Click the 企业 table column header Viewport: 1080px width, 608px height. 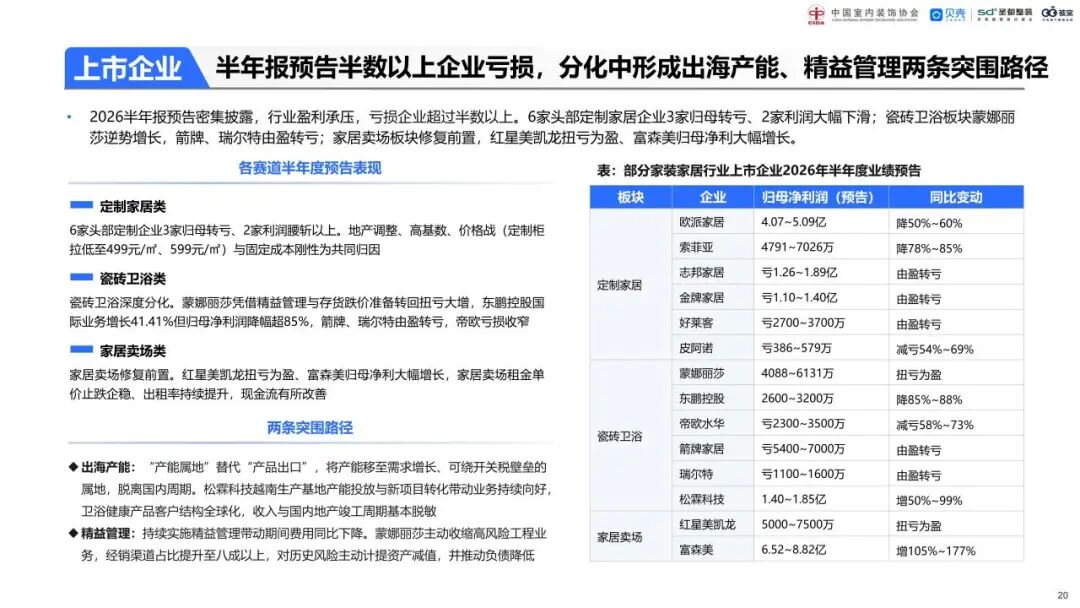click(712, 198)
